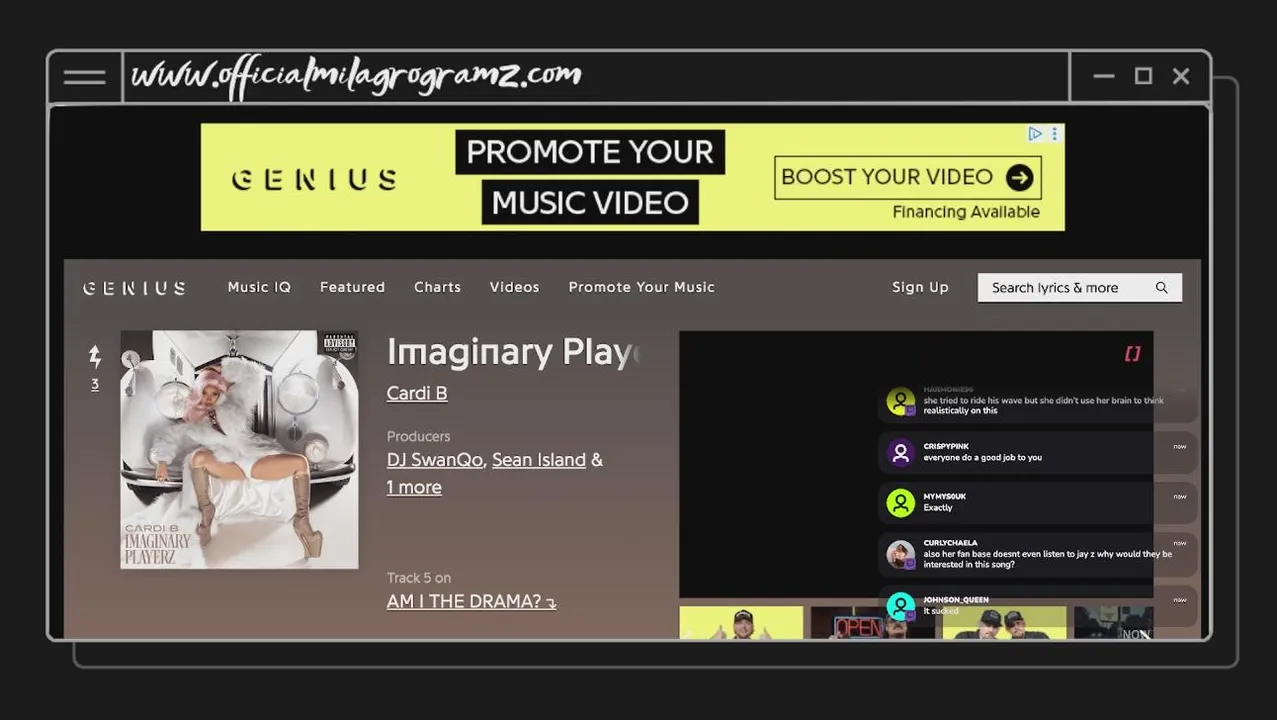Select the OPEN neon sign video thumbnail
This screenshot has width=1277, height=720.
872,621
